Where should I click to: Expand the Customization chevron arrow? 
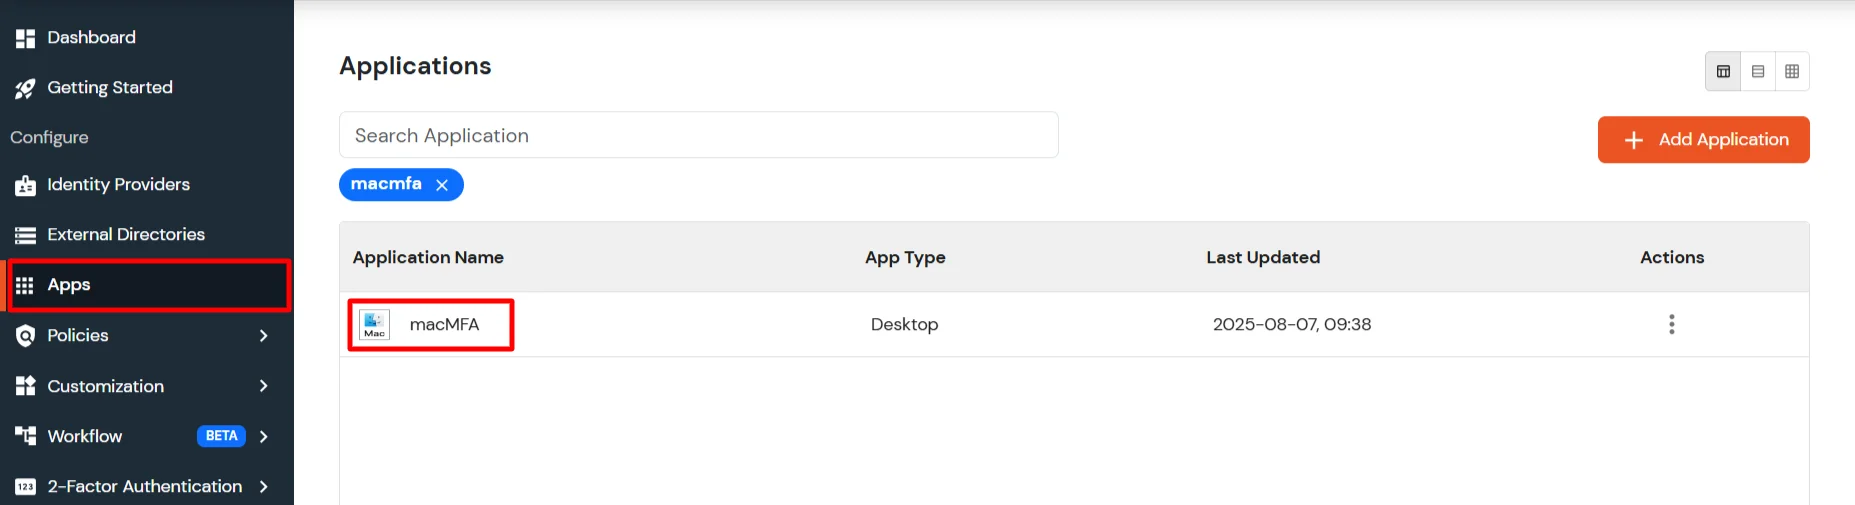point(264,386)
